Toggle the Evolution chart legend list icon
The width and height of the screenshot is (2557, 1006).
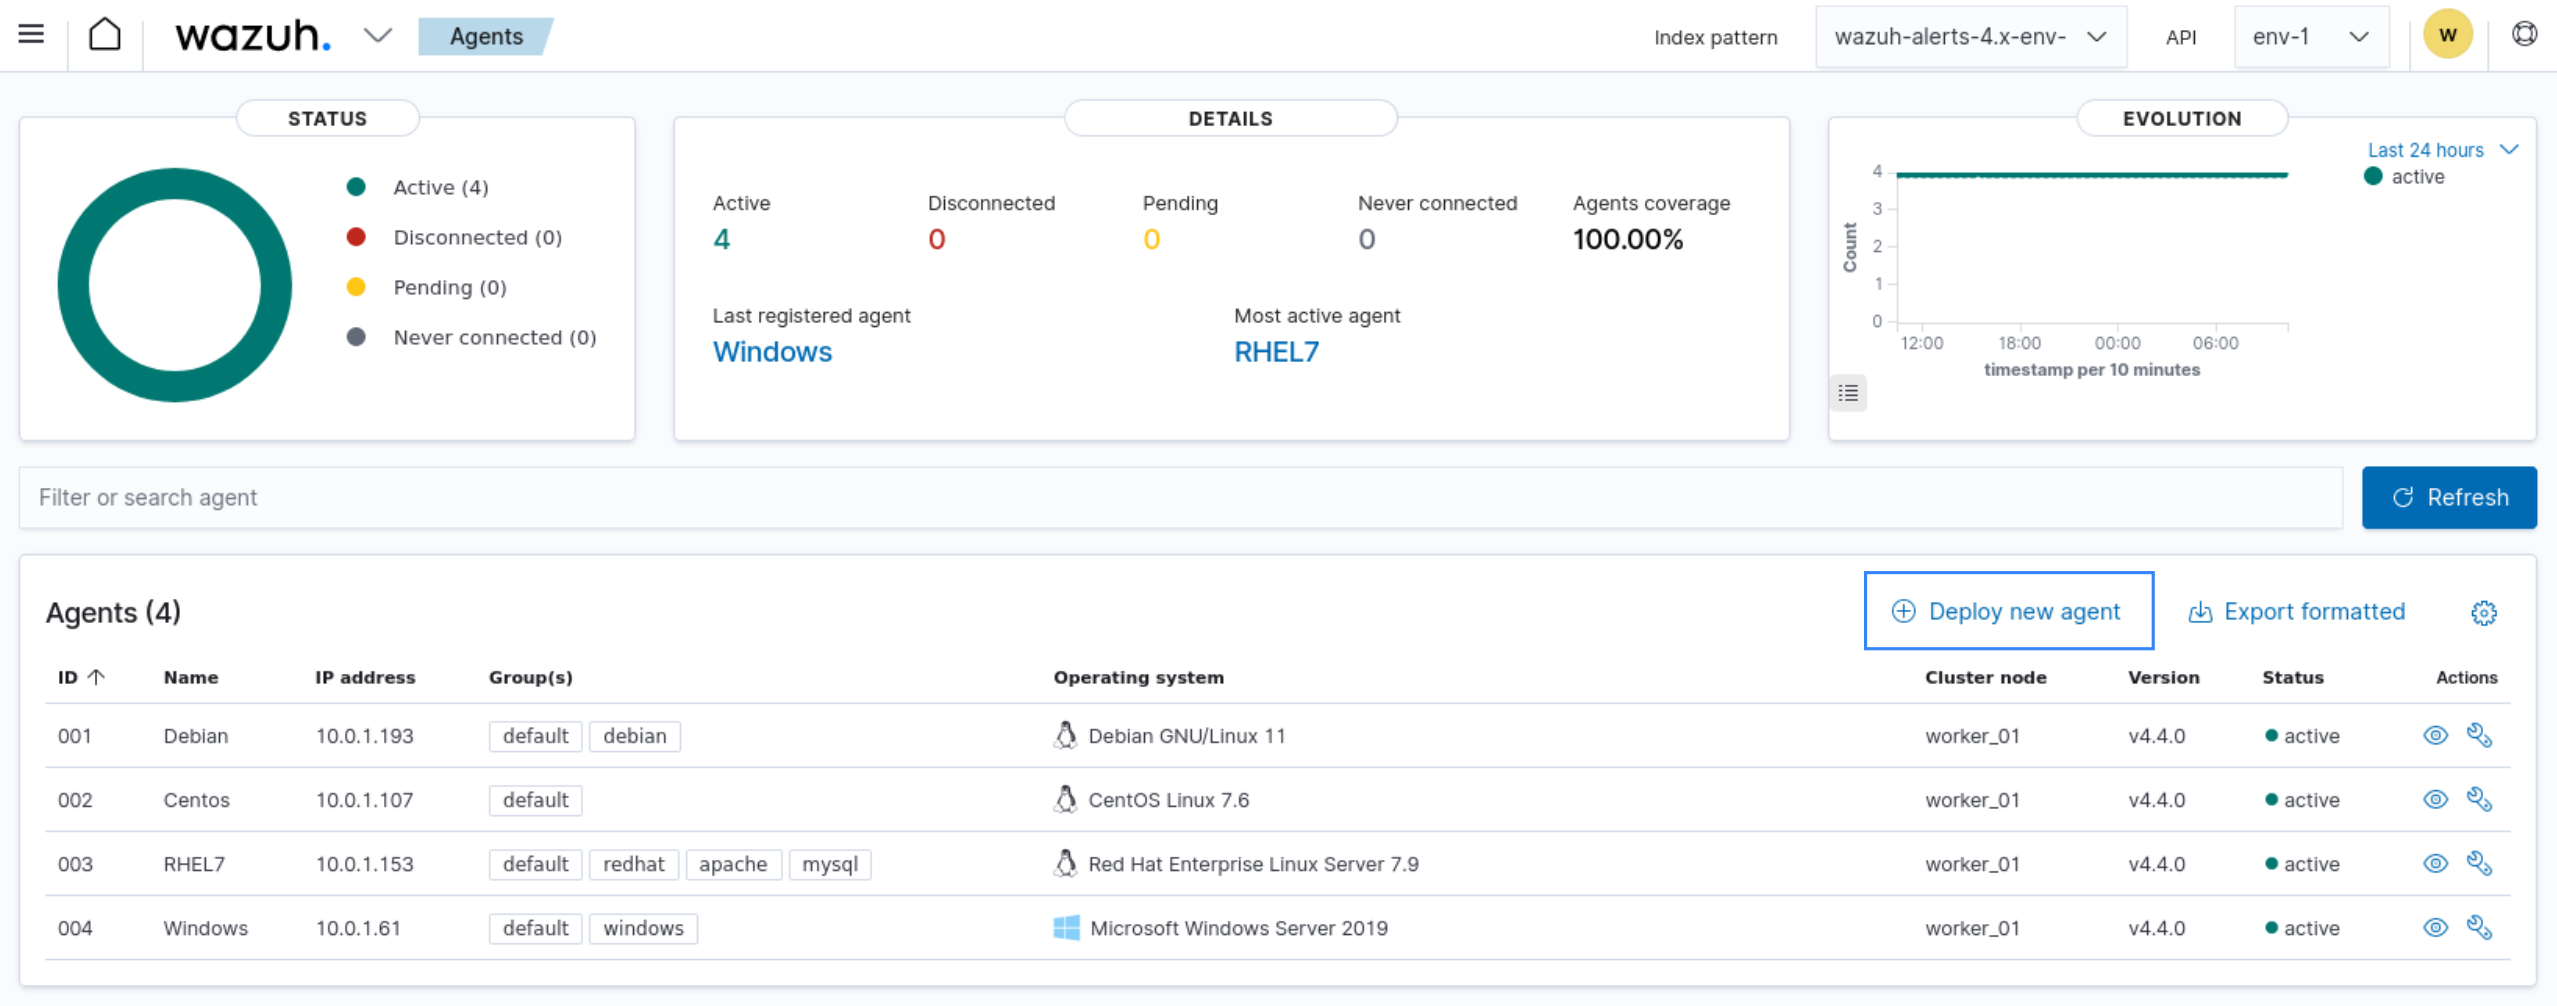point(1848,393)
